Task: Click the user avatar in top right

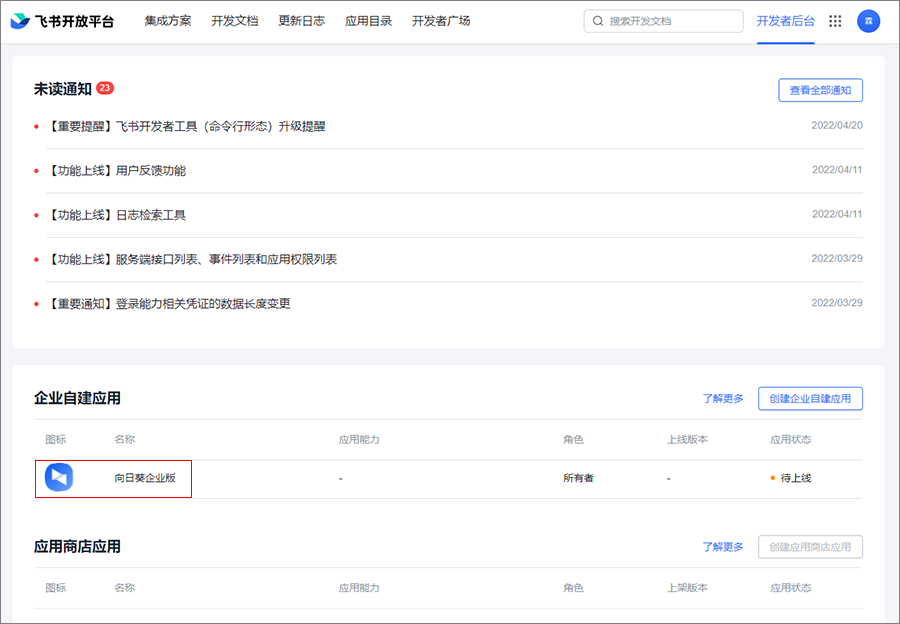Action: coord(868,21)
